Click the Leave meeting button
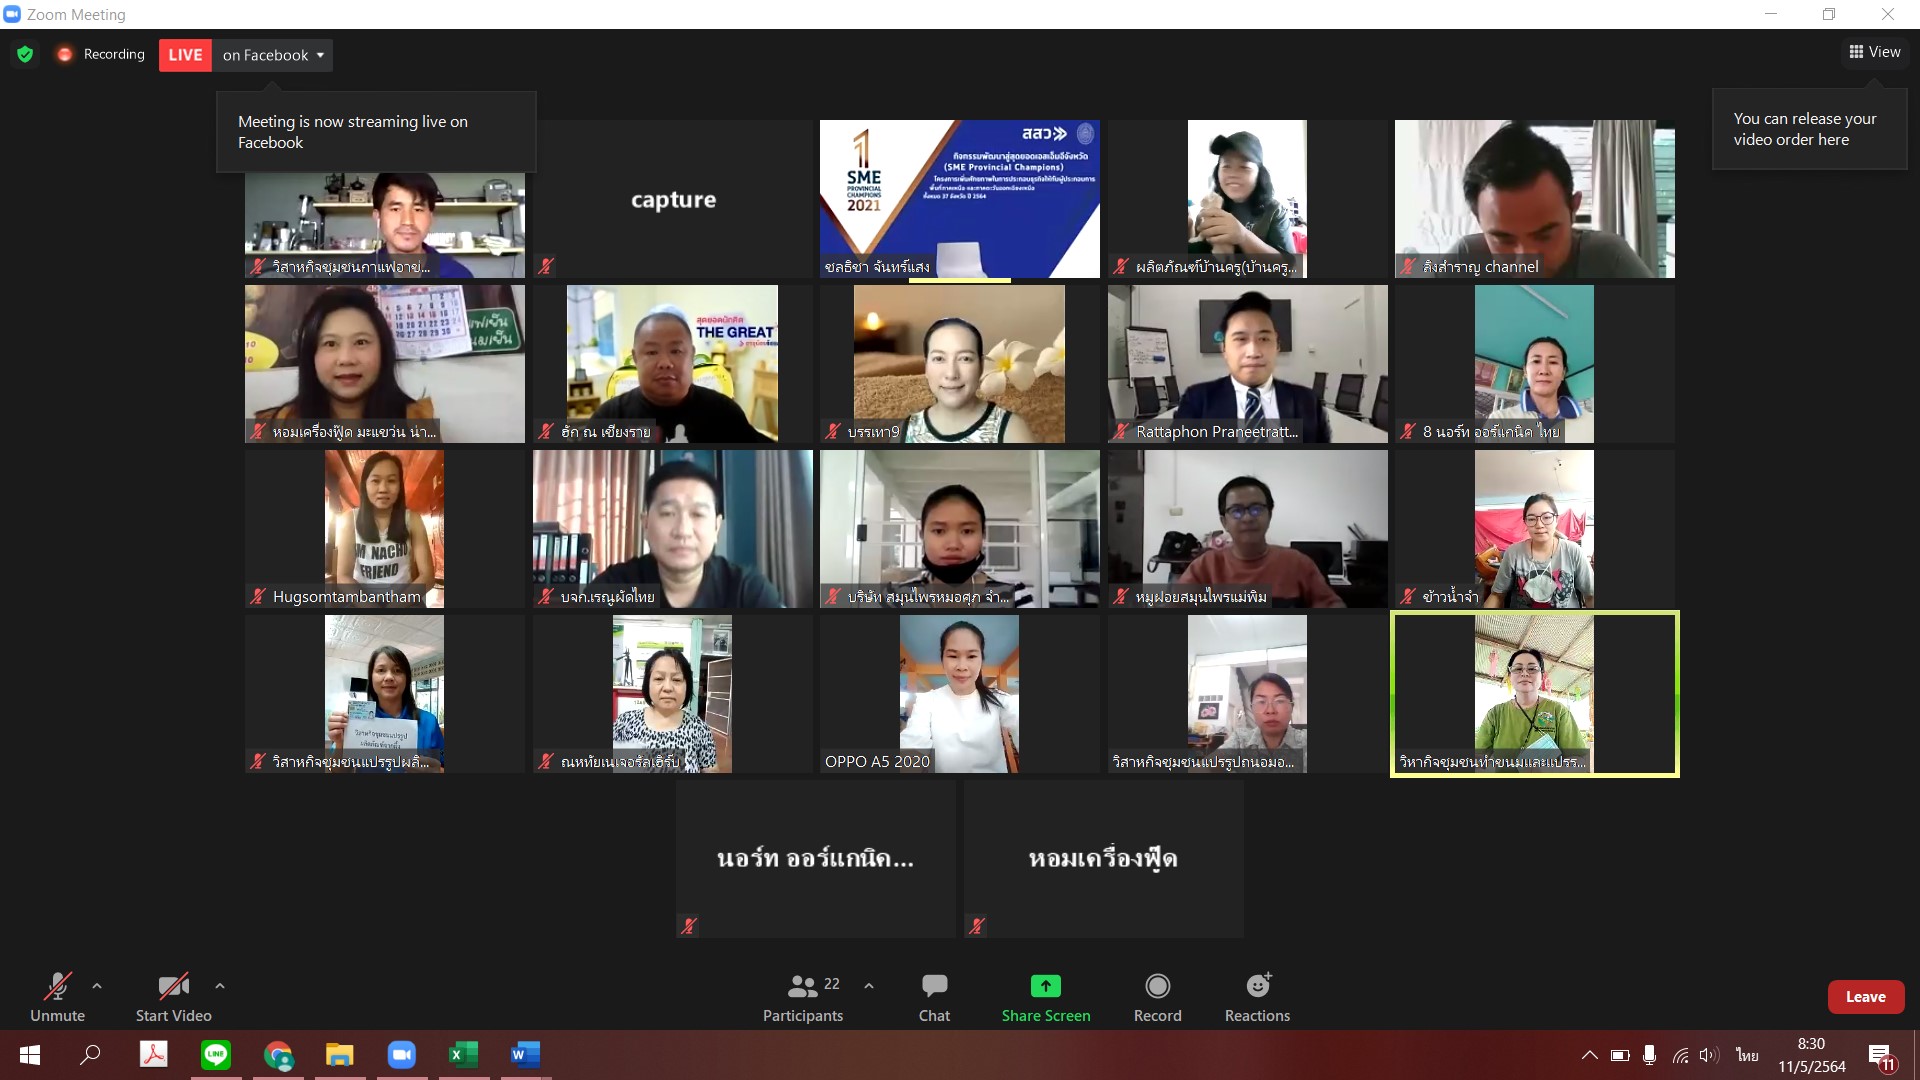 1865,997
